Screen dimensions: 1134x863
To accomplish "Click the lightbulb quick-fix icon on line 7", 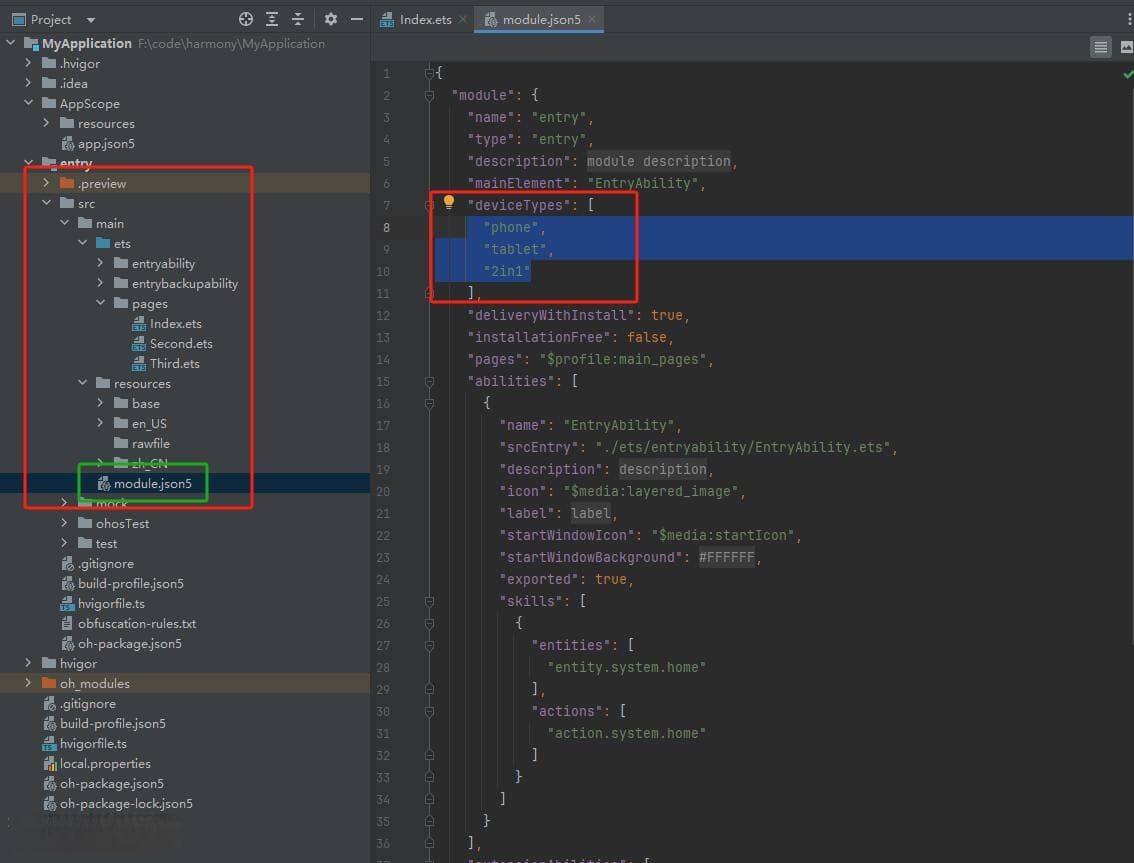I will coord(448,203).
